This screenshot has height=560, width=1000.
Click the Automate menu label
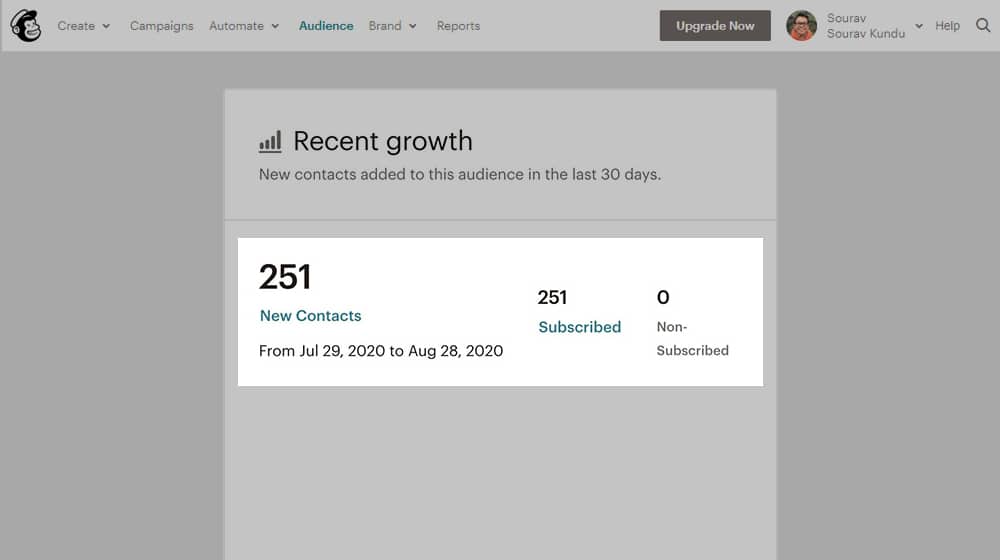[x=236, y=26]
